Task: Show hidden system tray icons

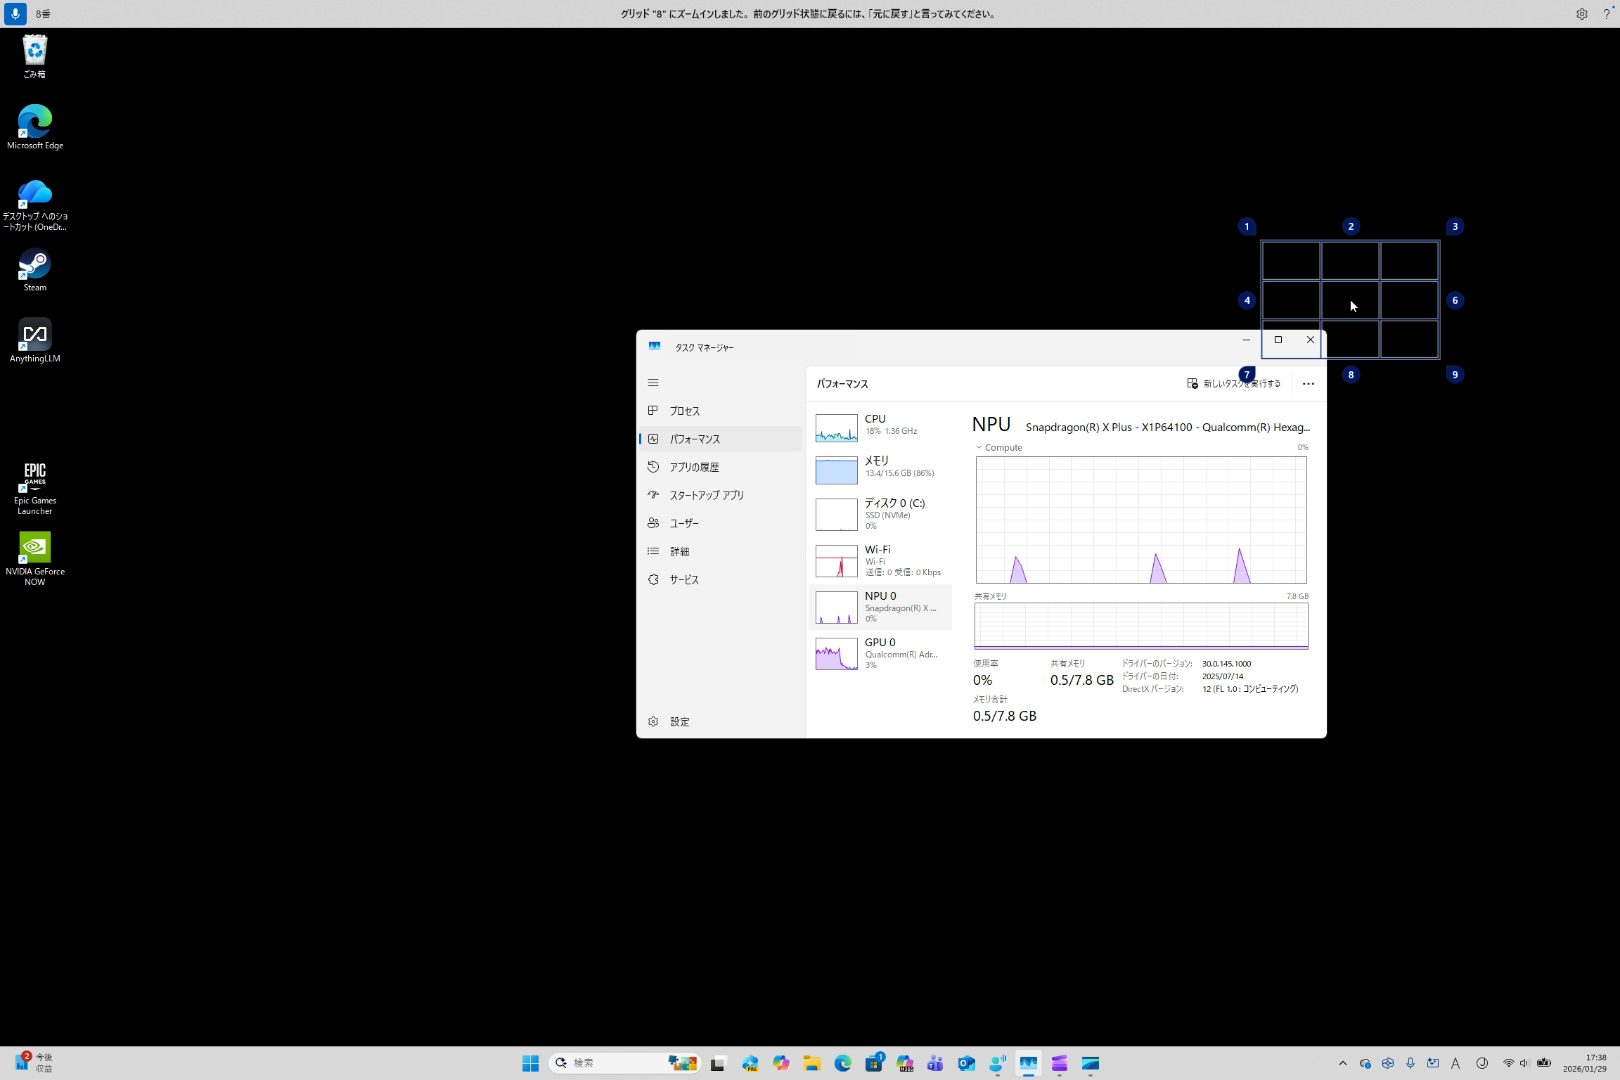Action: pos(1342,1063)
